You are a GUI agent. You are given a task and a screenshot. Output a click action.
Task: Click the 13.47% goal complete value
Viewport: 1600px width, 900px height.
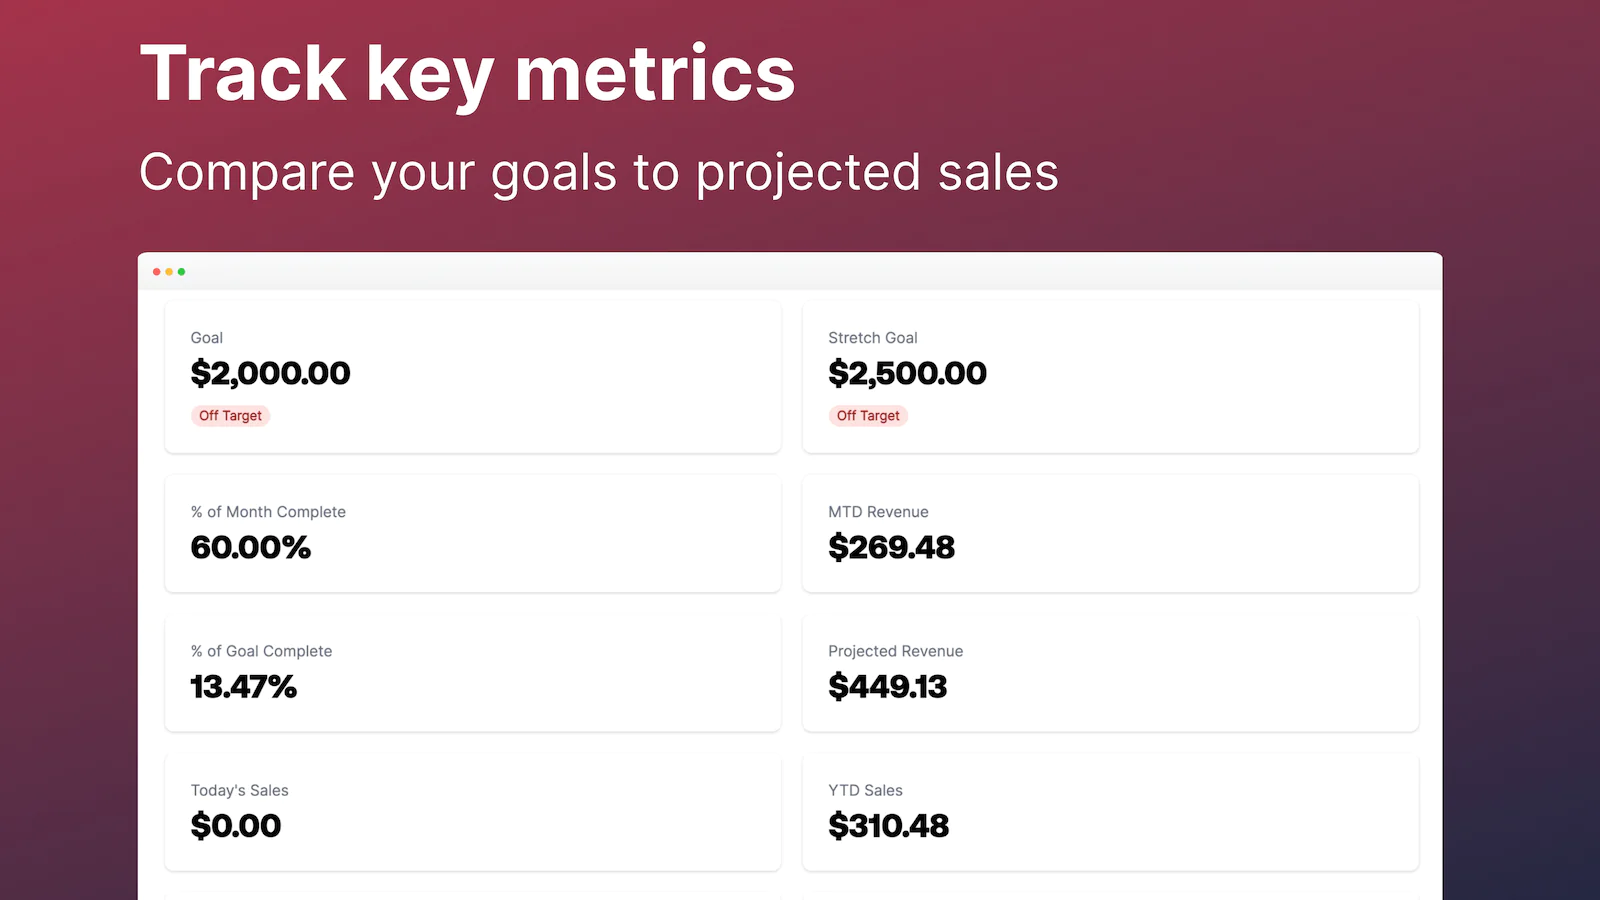(x=244, y=687)
